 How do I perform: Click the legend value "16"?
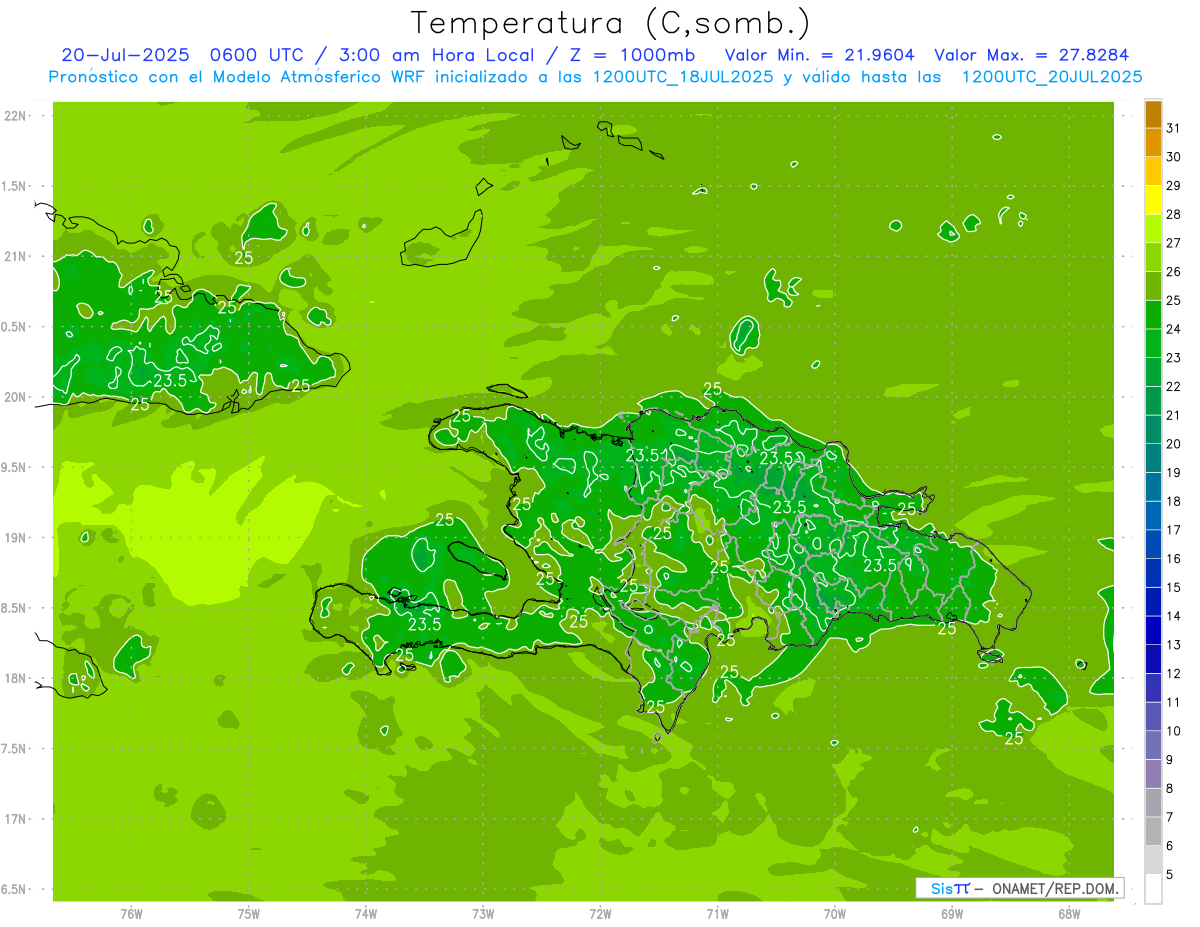point(1173,558)
